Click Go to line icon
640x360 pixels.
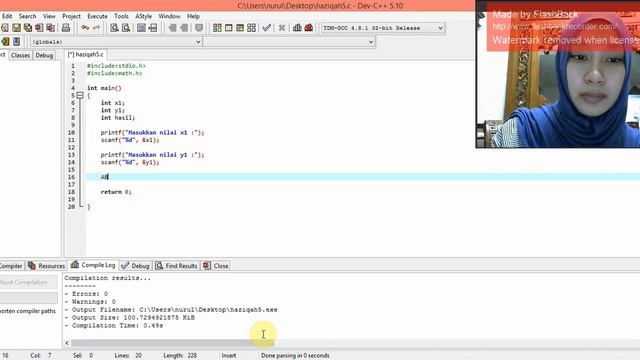(x=153, y=28)
